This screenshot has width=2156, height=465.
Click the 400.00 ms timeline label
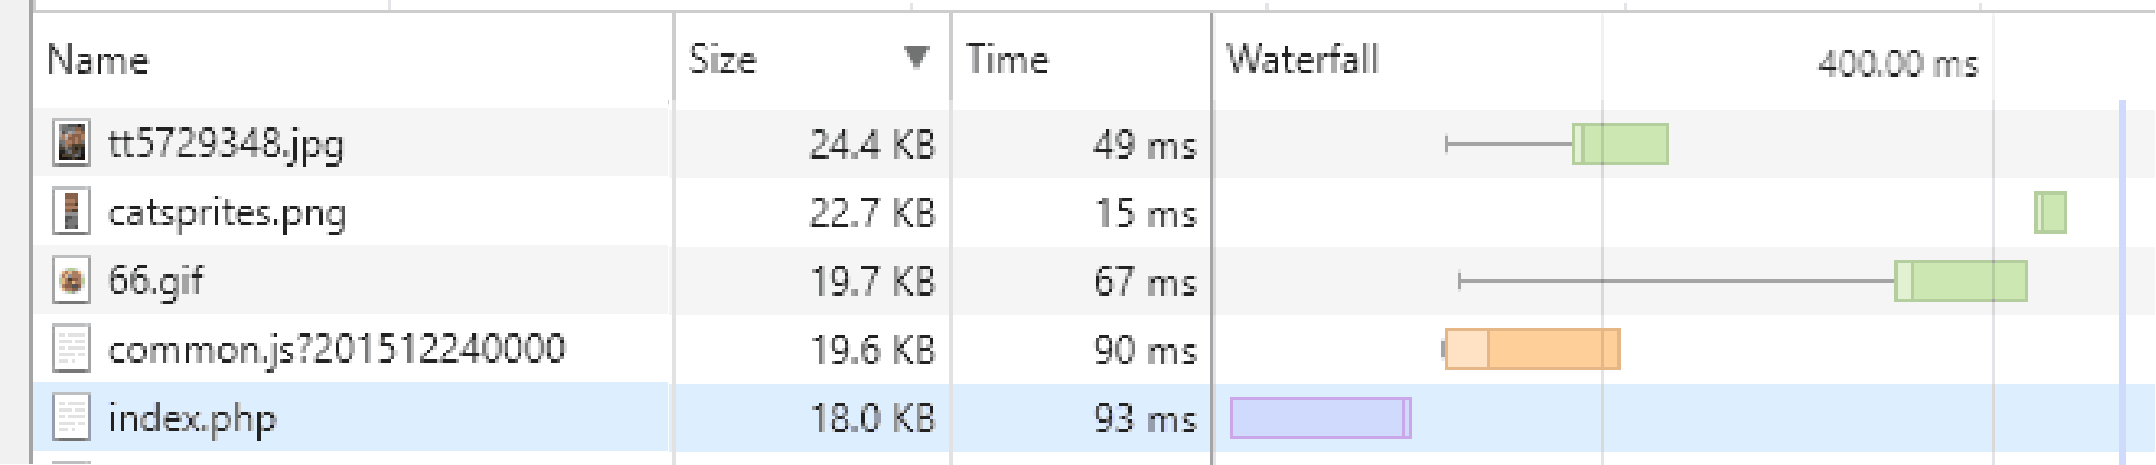pos(1897,64)
